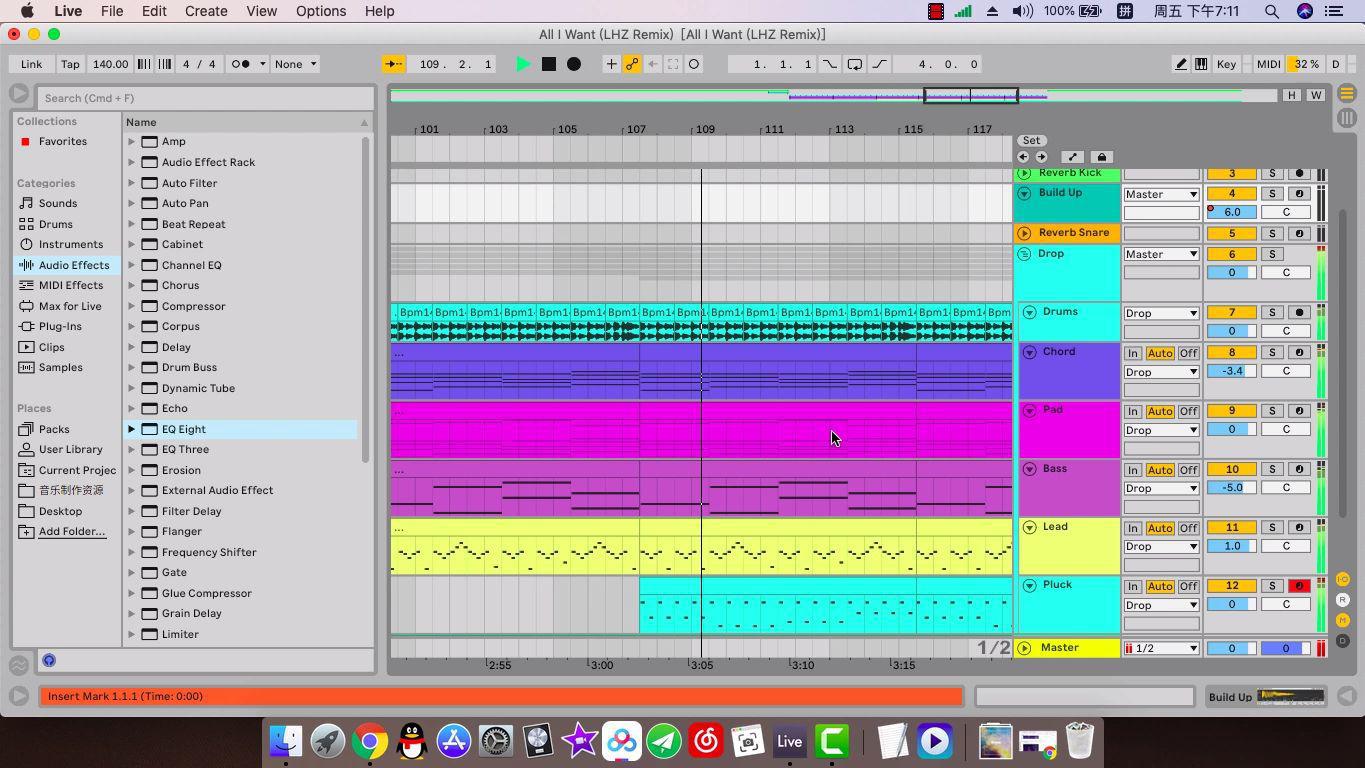Click the Set locator button
Image resolution: width=1365 pixels, height=768 pixels.
(1031, 140)
